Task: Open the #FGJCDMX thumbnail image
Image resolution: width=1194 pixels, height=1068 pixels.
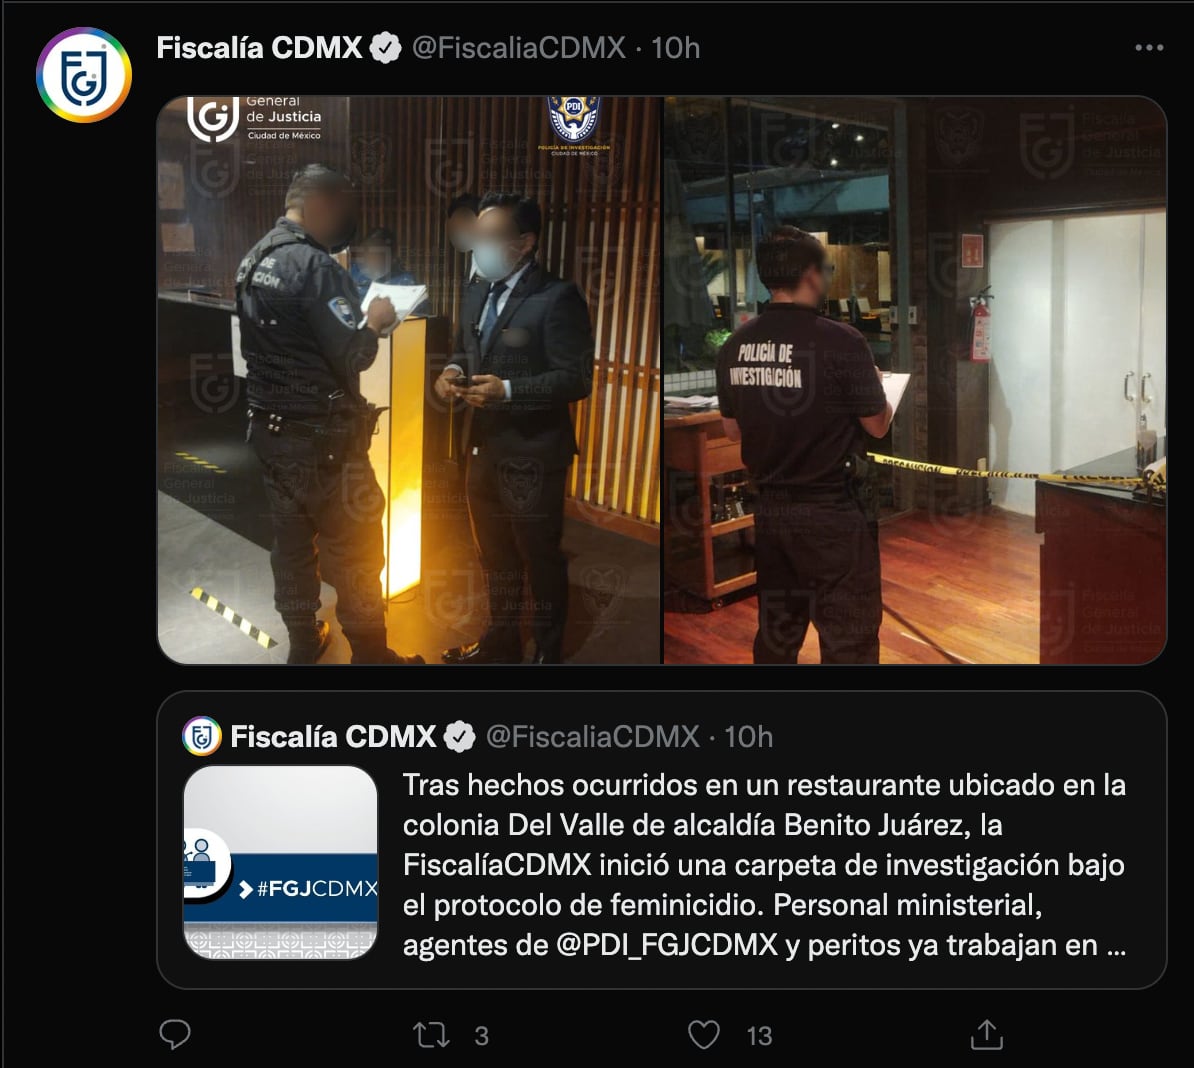Action: tap(280, 862)
